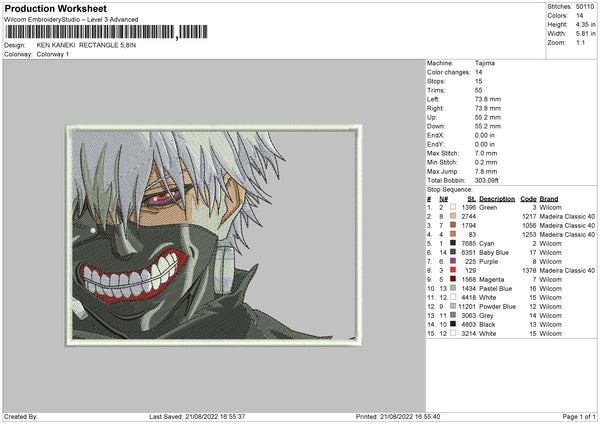Click design name KEN KANEKI RECTANGLE 5,8IN
The height and width of the screenshot is (424, 600).
click(86, 45)
